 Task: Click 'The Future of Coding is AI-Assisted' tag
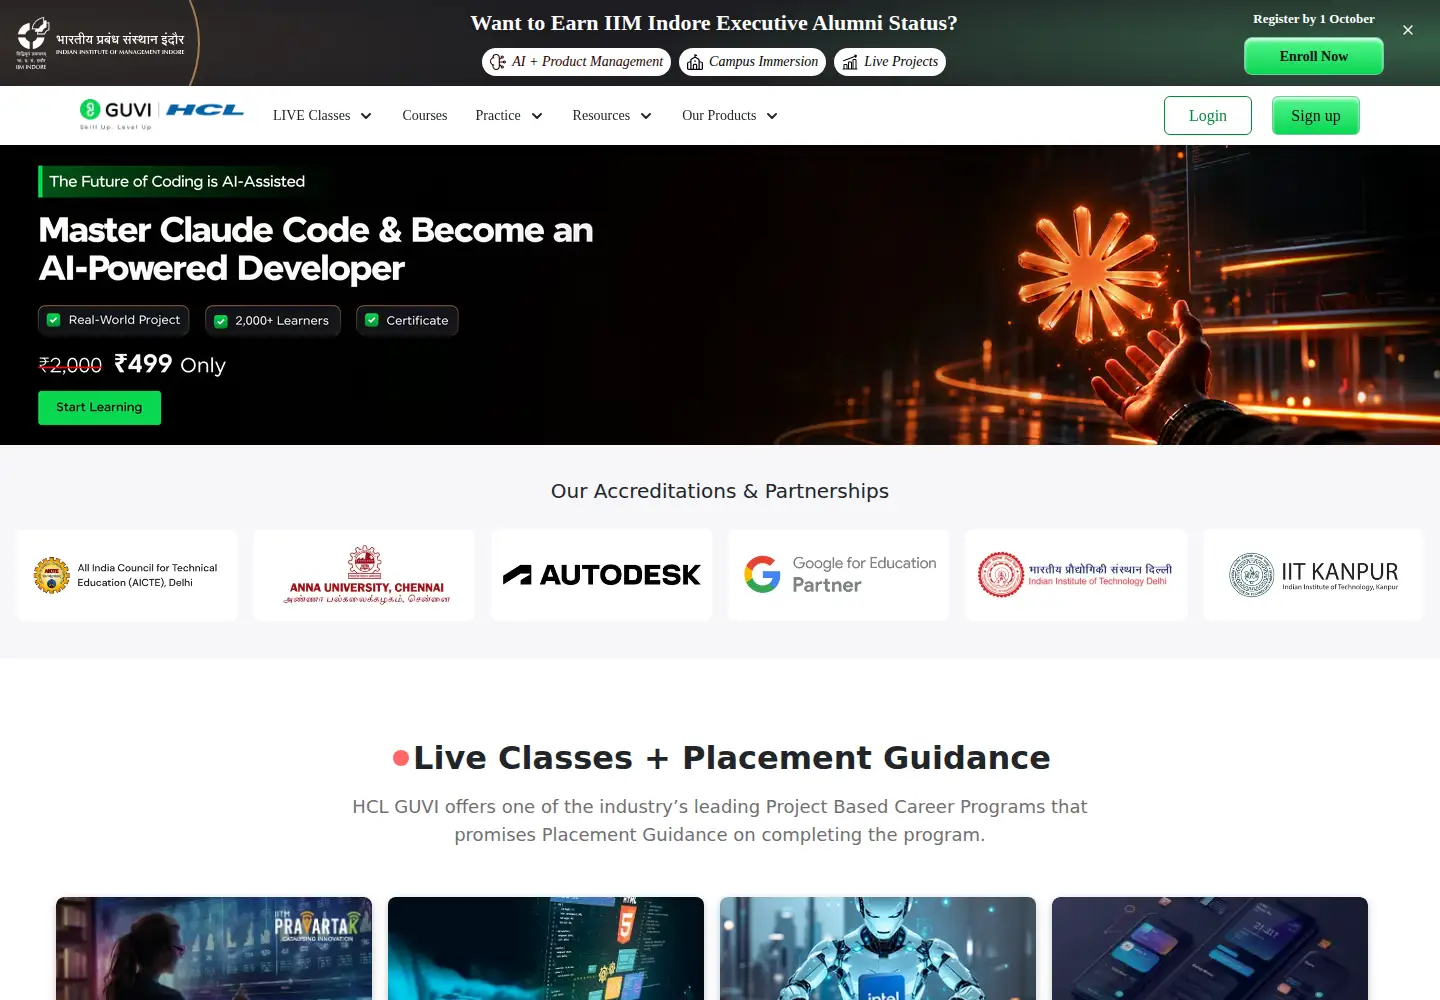tap(177, 181)
